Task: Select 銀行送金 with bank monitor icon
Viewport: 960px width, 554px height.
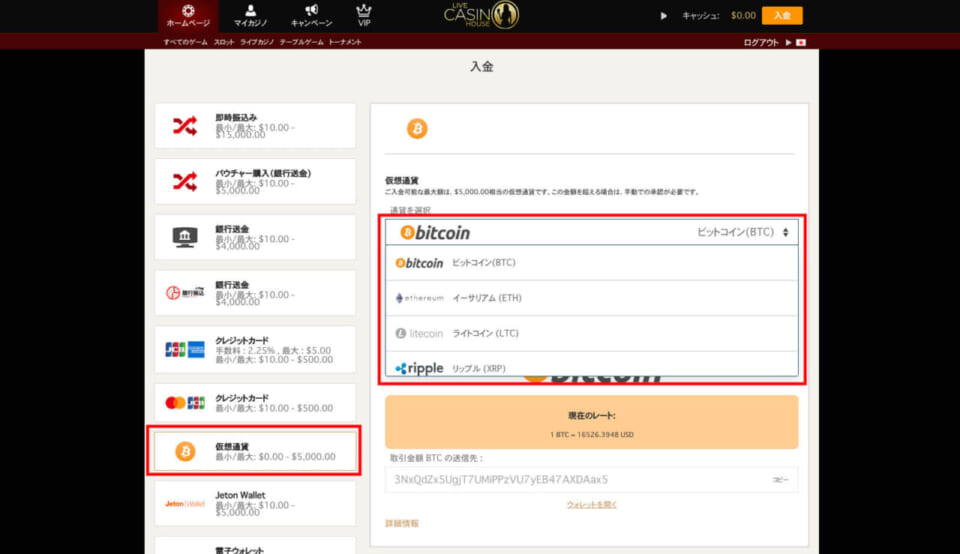Action: coord(255,237)
